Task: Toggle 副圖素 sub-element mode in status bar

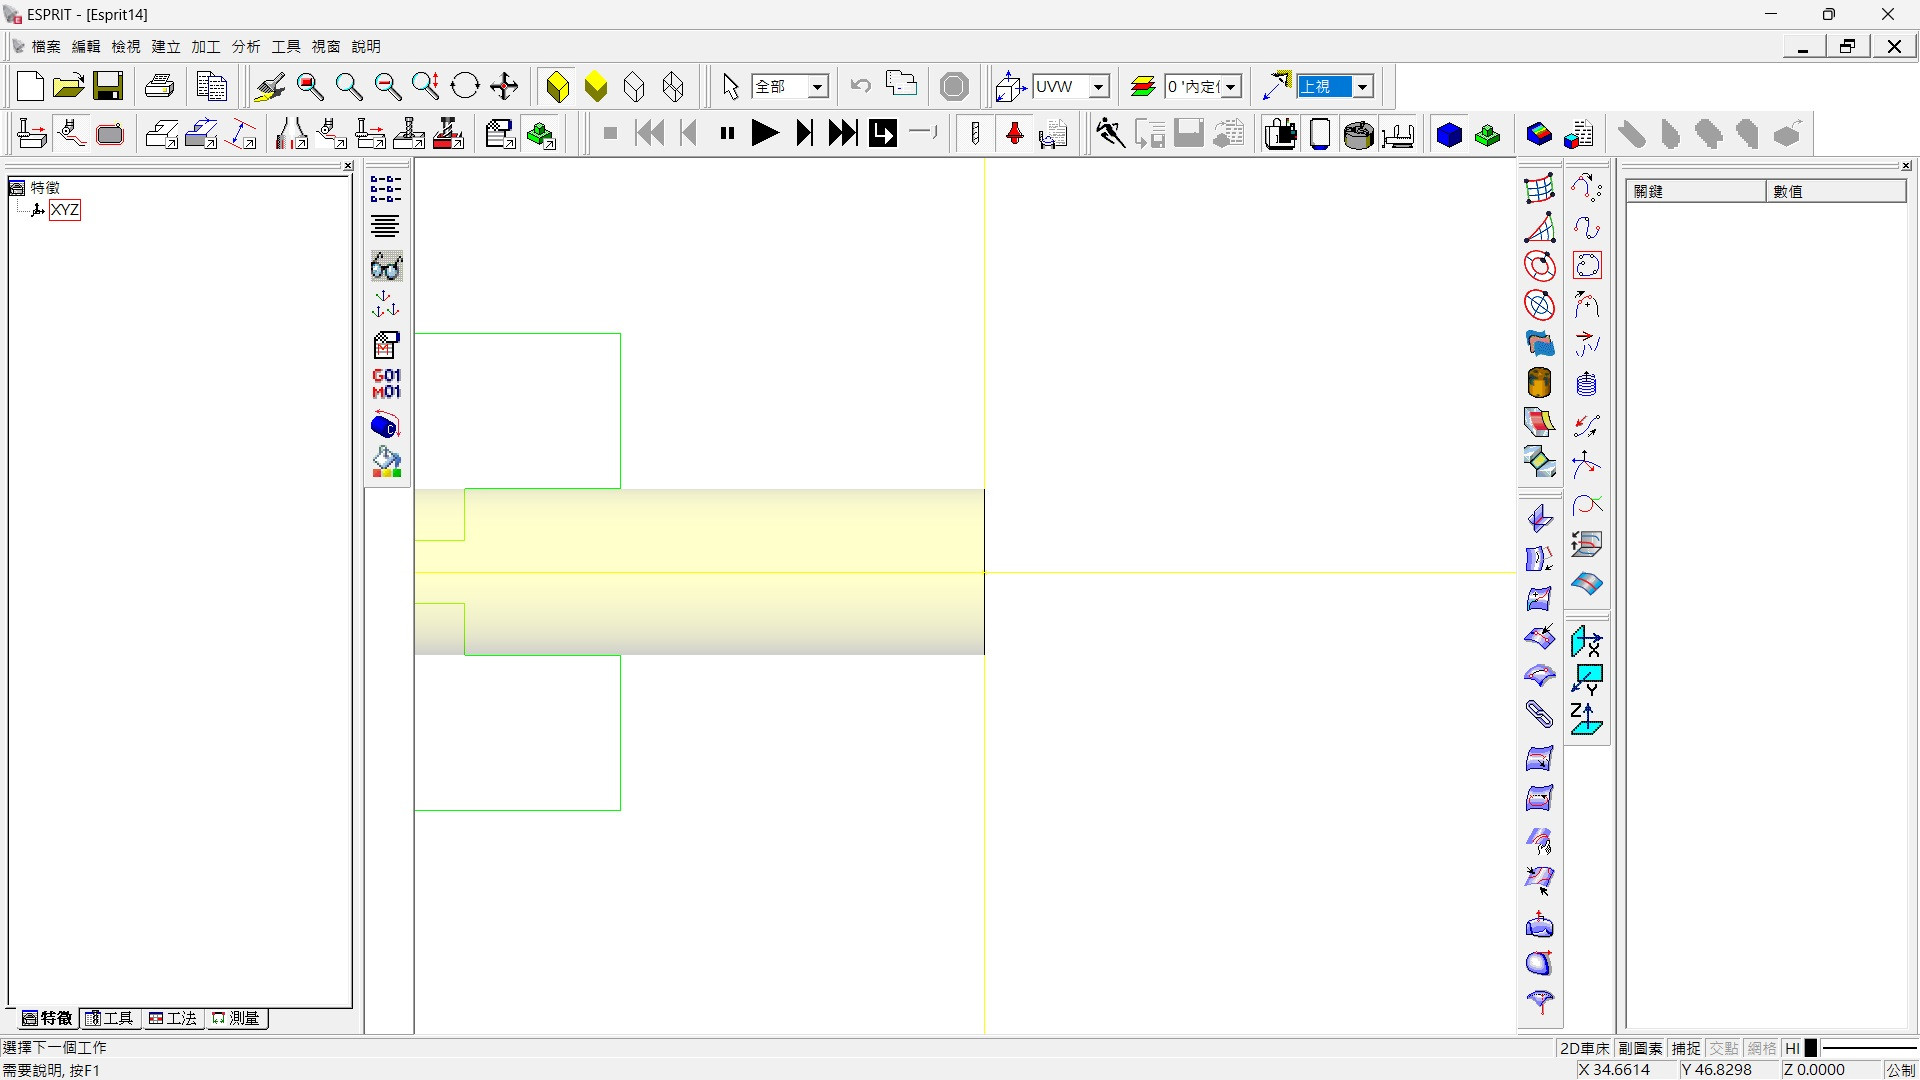Action: pyautogui.click(x=1640, y=1048)
